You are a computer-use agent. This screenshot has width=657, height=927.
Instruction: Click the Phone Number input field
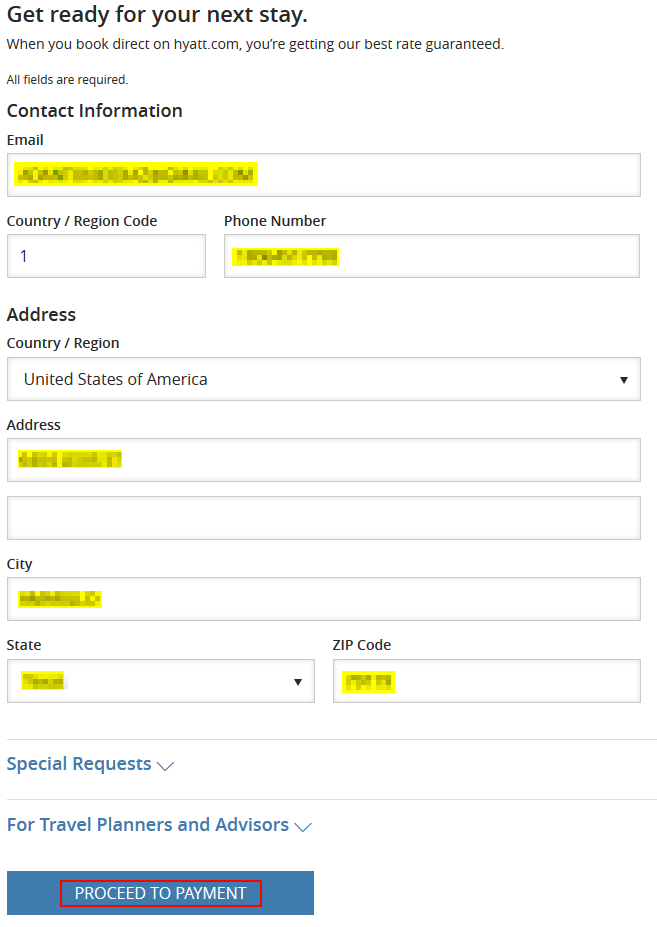[432, 256]
